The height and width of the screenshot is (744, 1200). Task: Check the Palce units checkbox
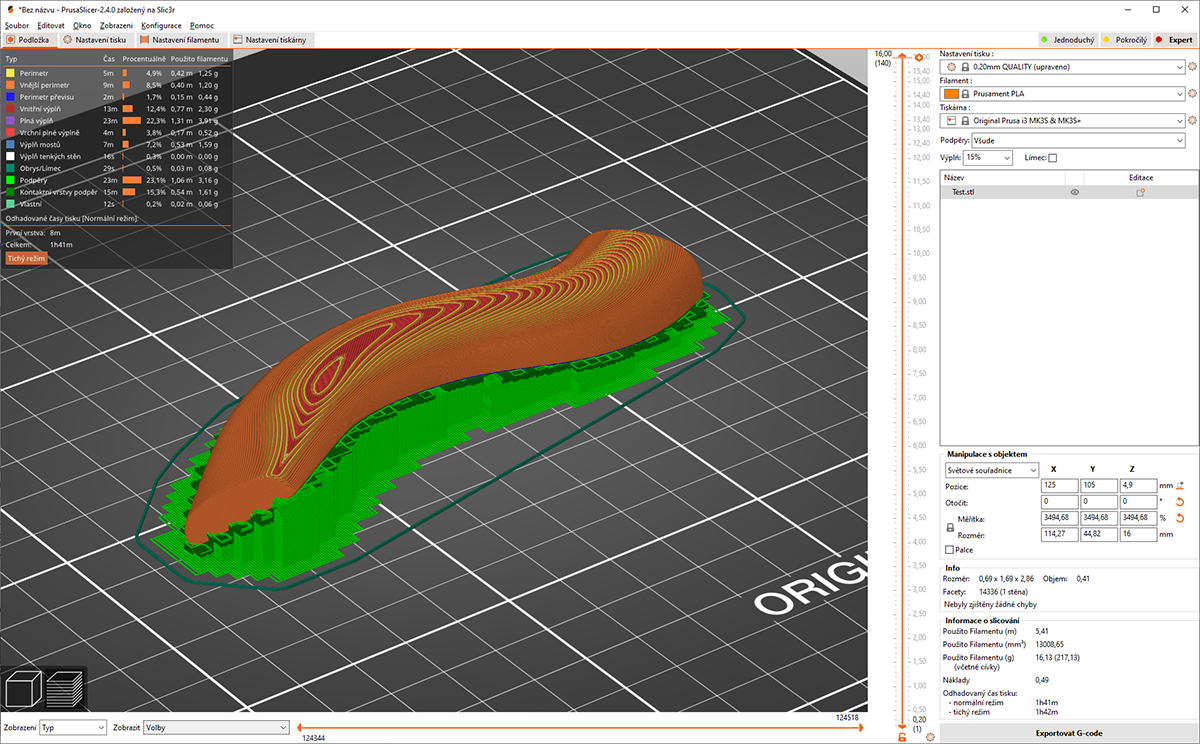coord(950,550)
